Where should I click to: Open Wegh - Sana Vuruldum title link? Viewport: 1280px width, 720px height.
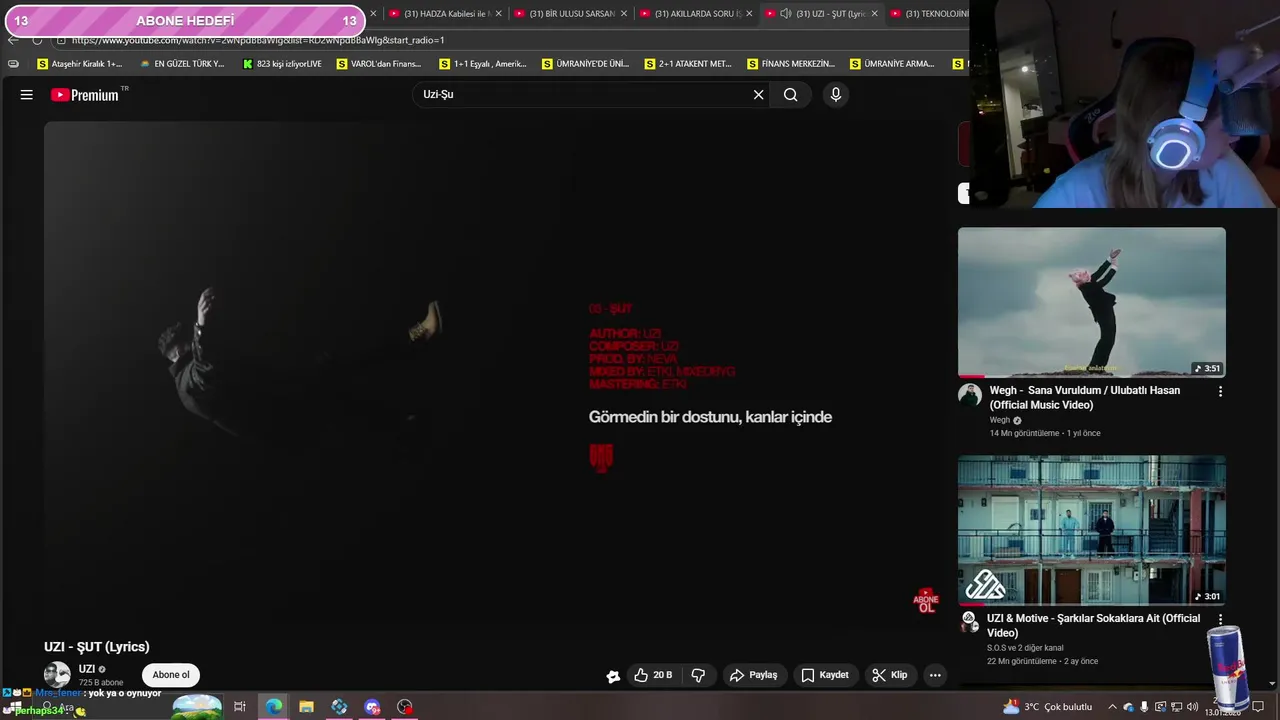1085,397
